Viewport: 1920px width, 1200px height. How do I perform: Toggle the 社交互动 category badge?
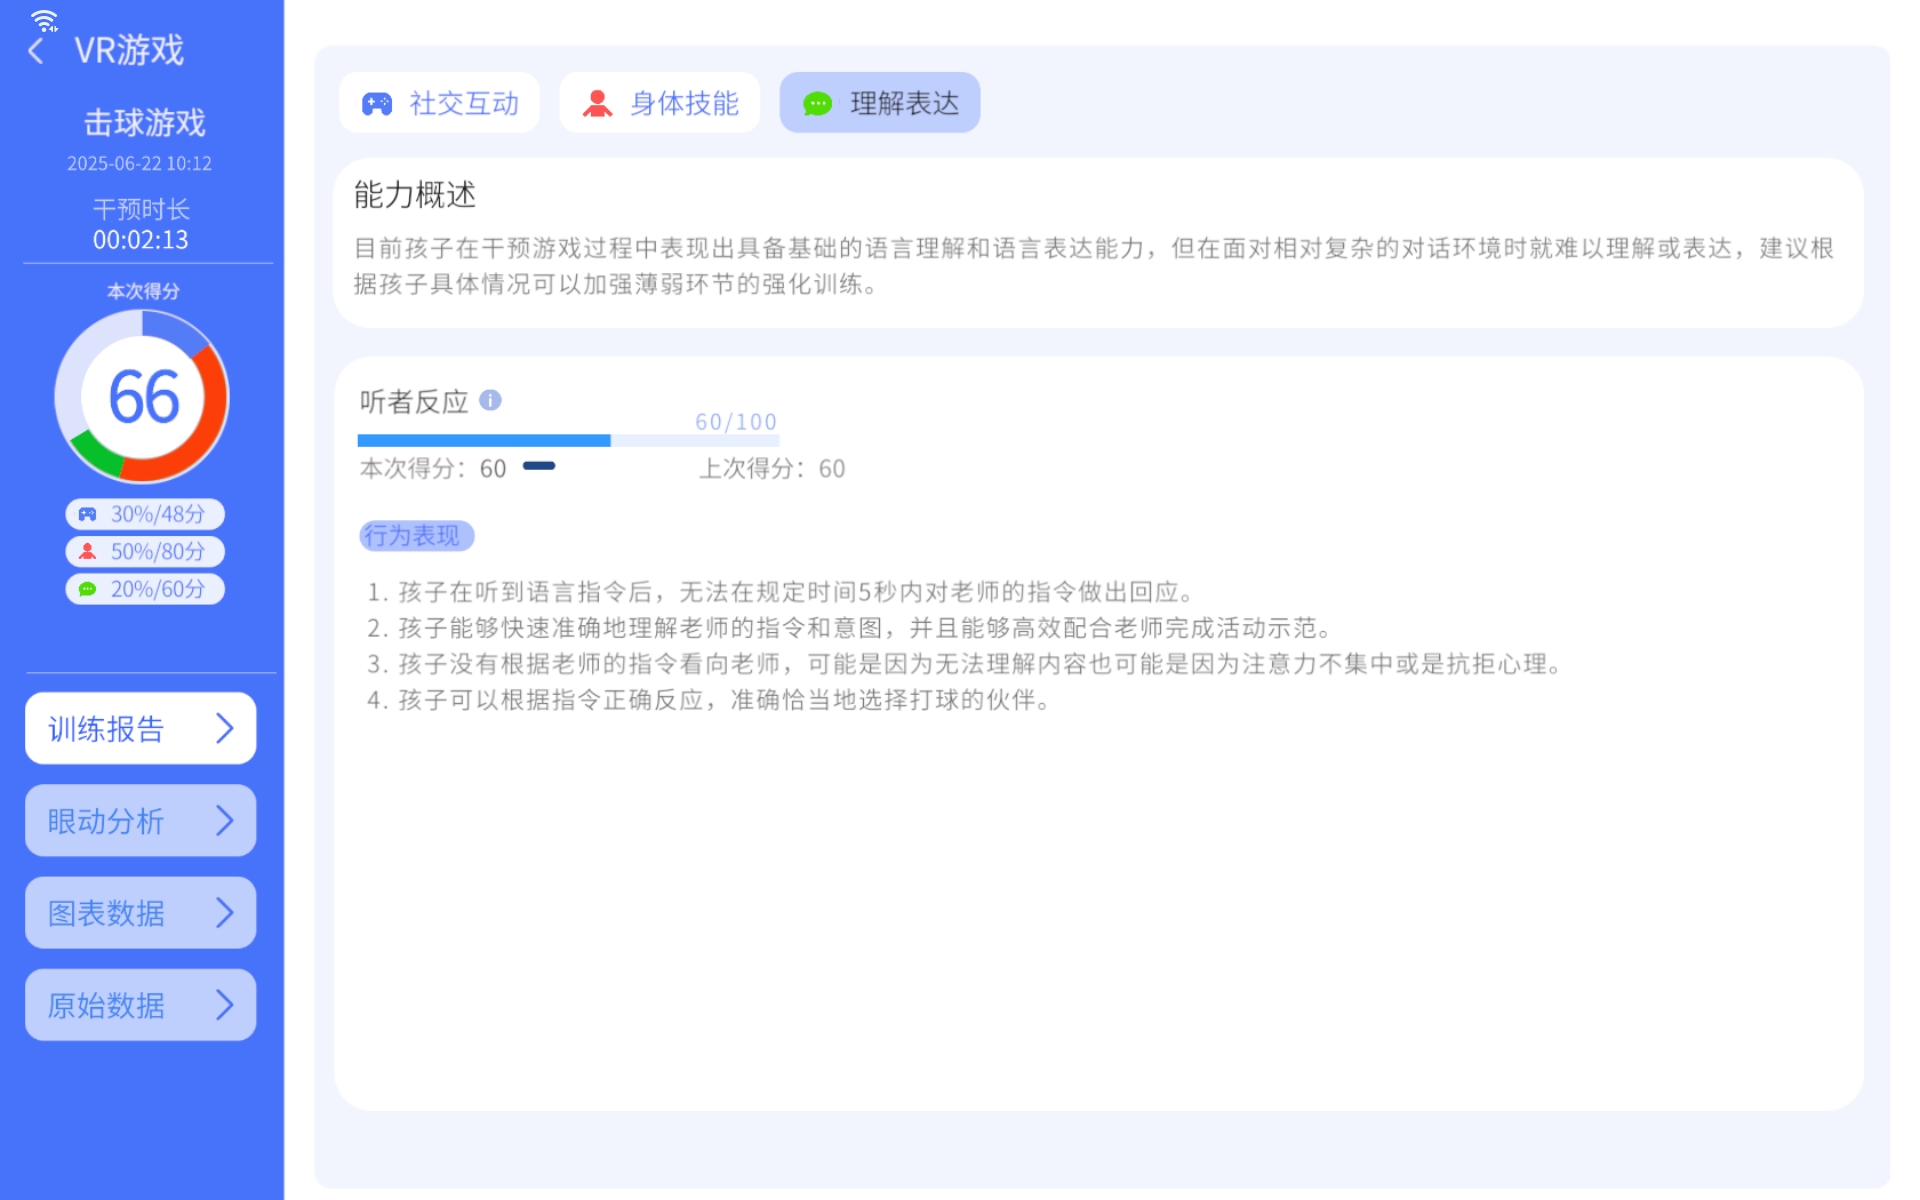point(144,514)
